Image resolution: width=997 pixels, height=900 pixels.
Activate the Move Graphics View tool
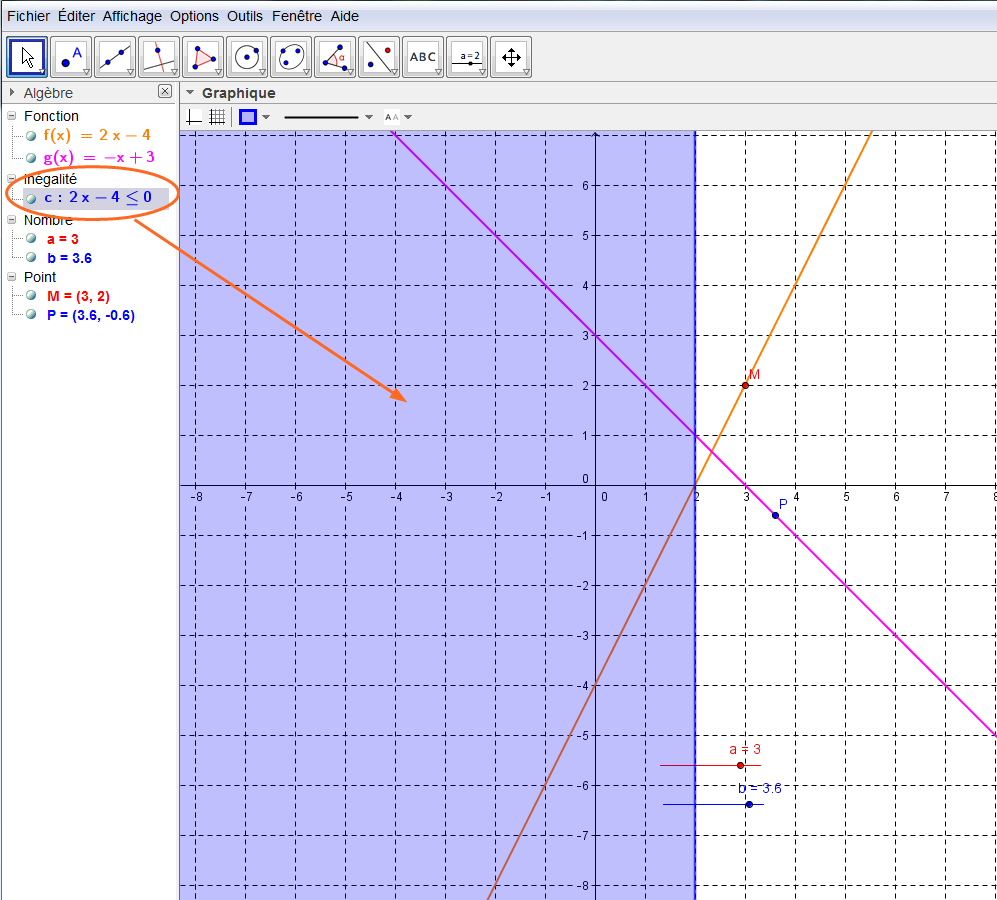(x=511, y=57)
